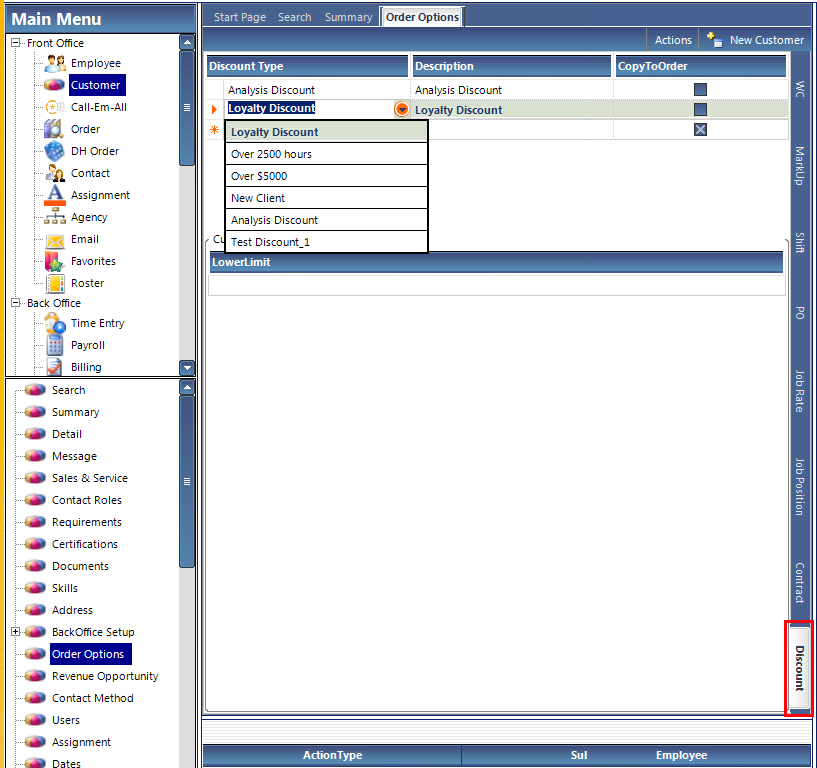Screen dimensions: 817x768
Task: Click the New Customer icon in toolbar
Action: [x=714, y=40]
